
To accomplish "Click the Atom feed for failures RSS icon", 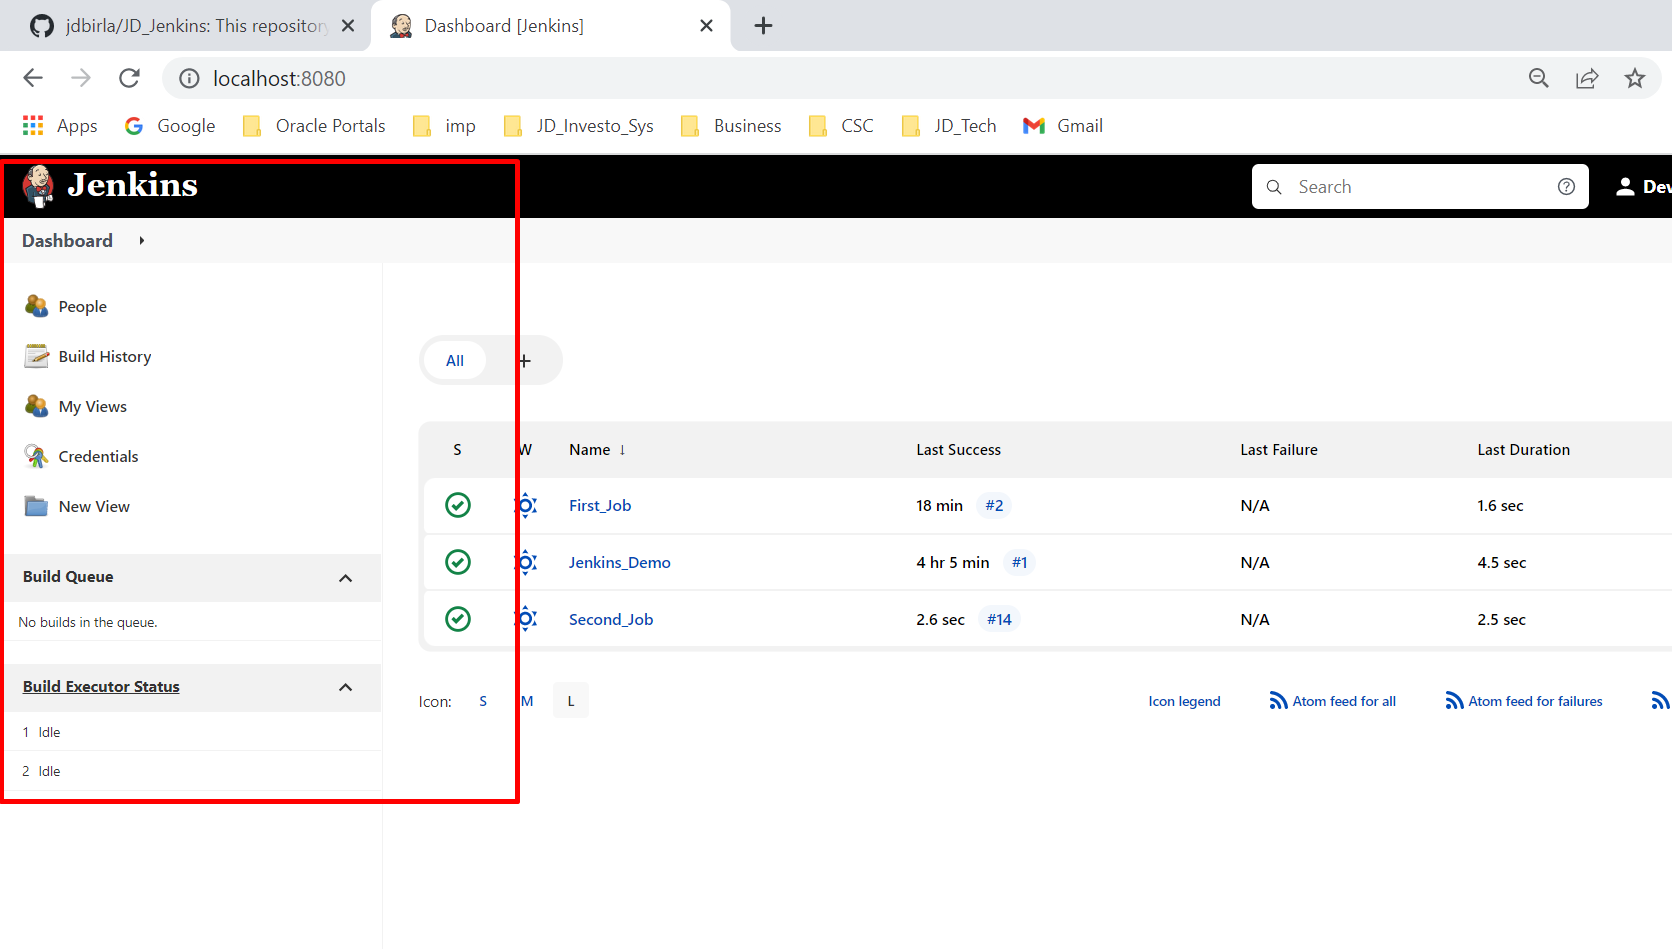I will (x=1454, y=701).
